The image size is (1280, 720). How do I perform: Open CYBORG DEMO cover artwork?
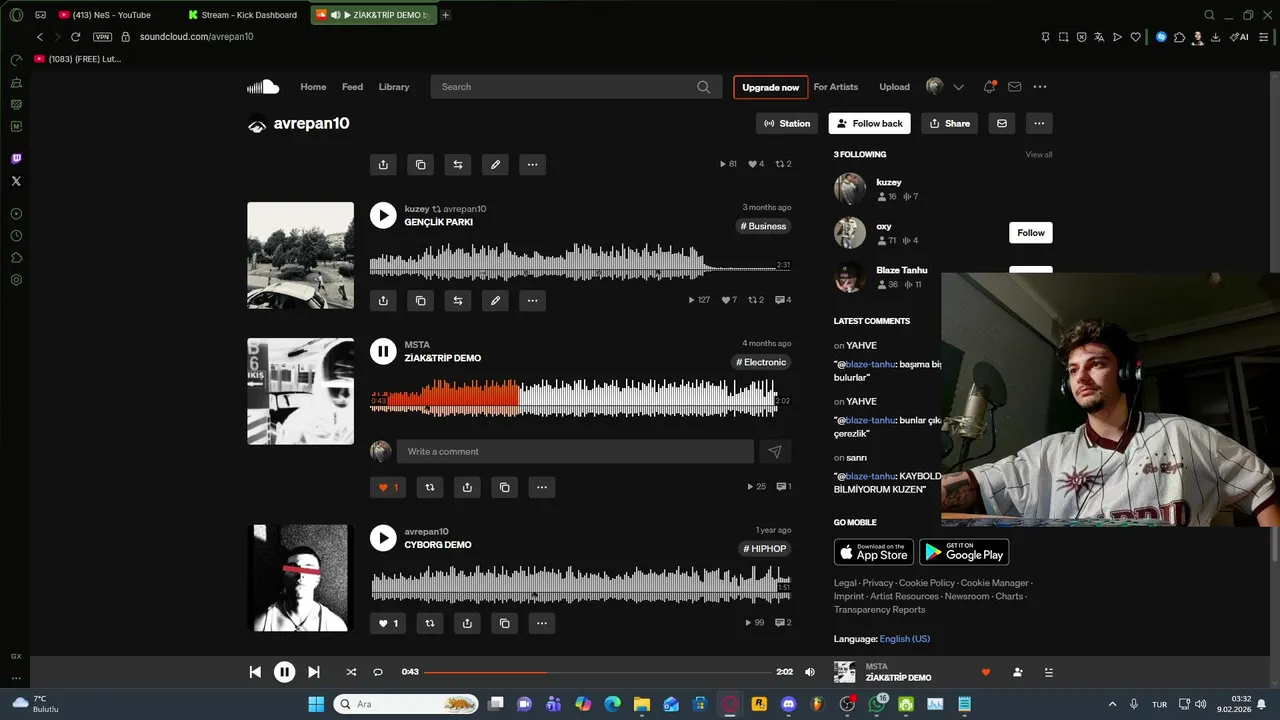[x=300, y=578]
